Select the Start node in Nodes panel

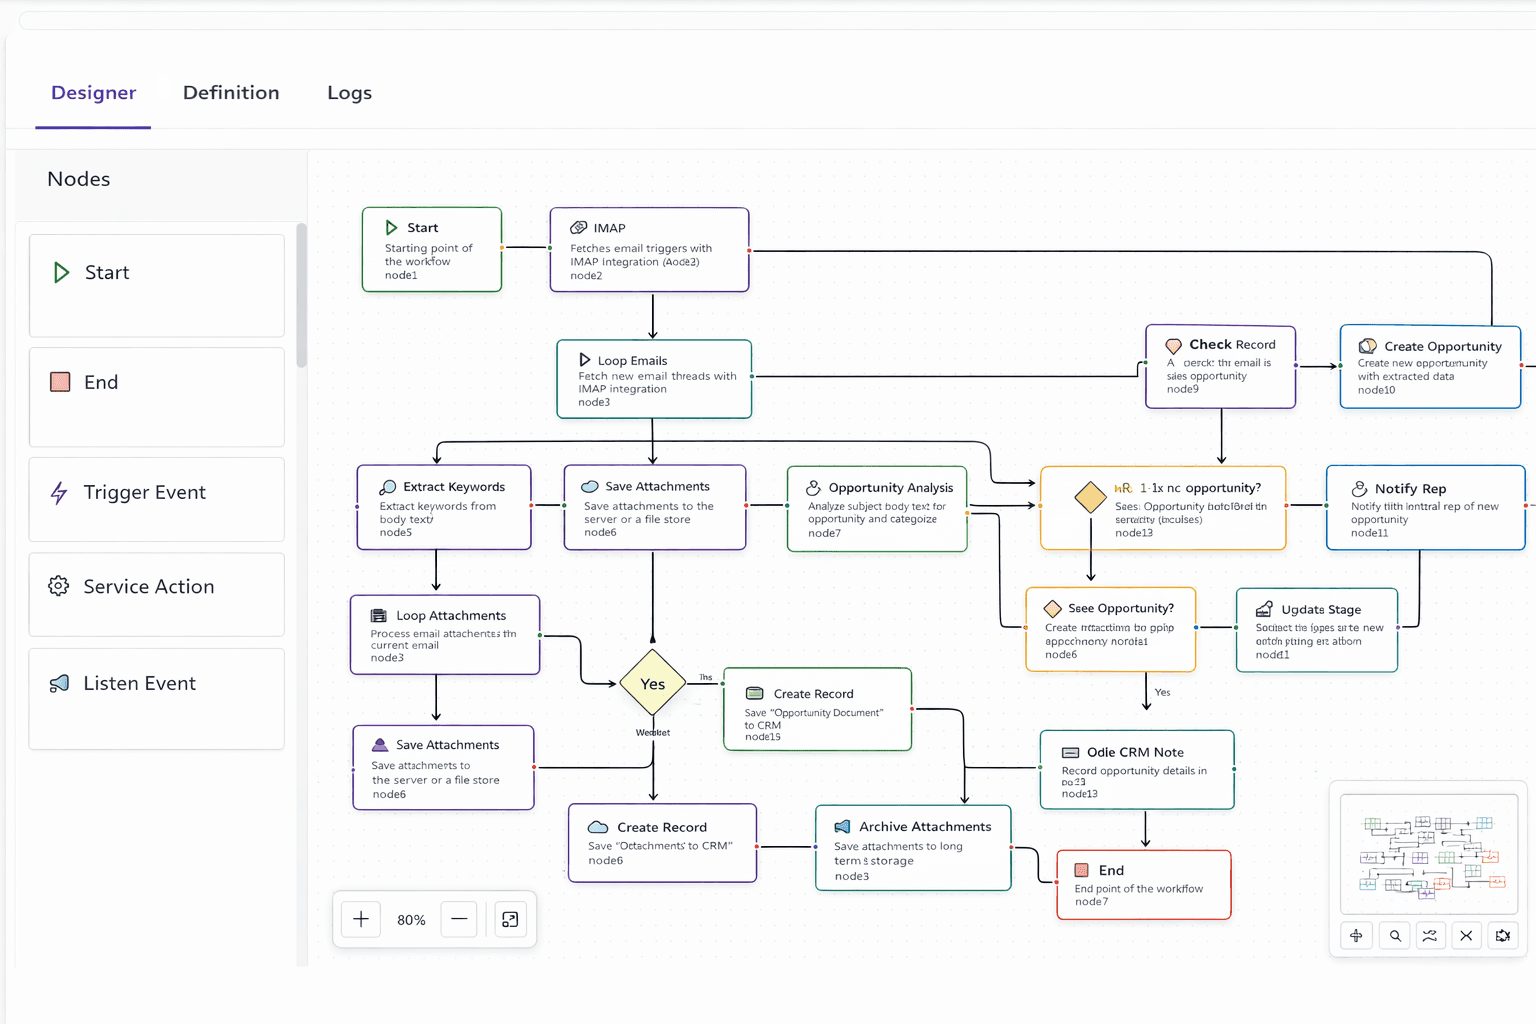pyautogui.click(x=157, y=285)
